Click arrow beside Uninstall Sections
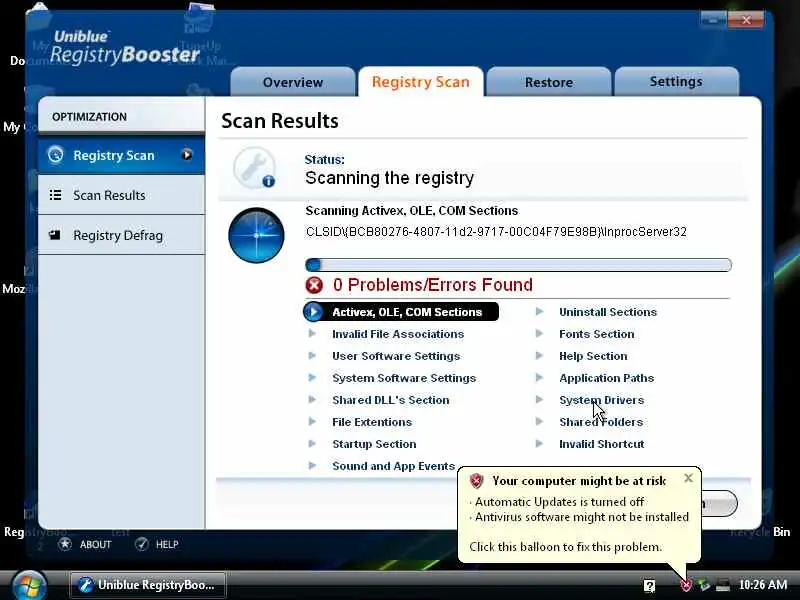Screen dimensions: 800x600 (x=539, y=311)
